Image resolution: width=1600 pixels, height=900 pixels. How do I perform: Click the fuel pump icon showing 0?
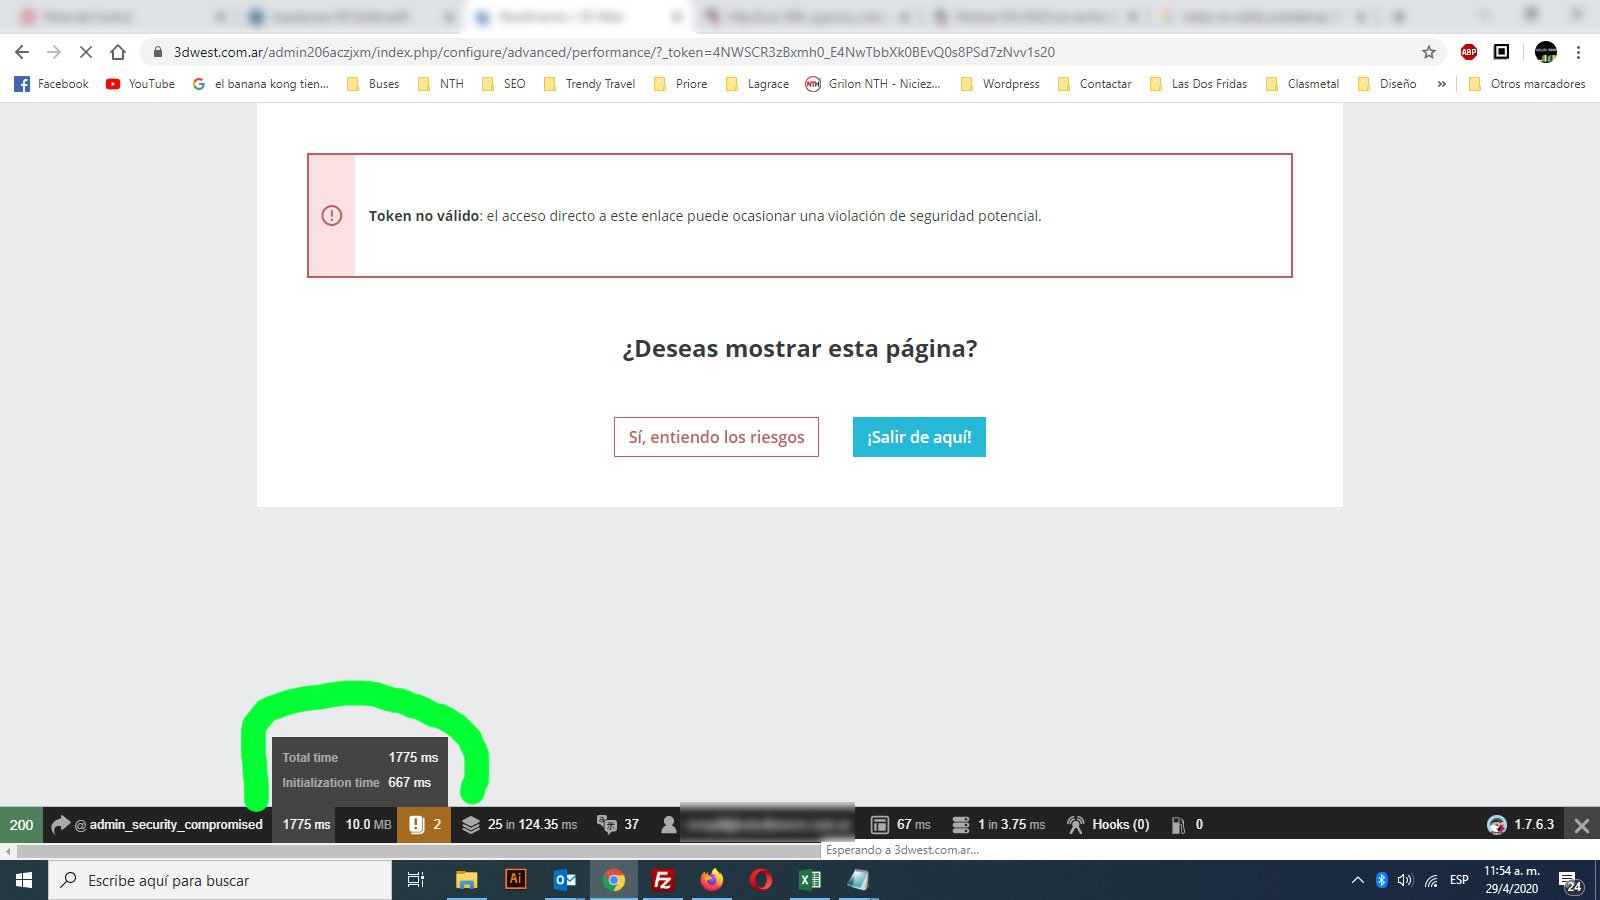pyautogui.click(x=1178, y=825)
